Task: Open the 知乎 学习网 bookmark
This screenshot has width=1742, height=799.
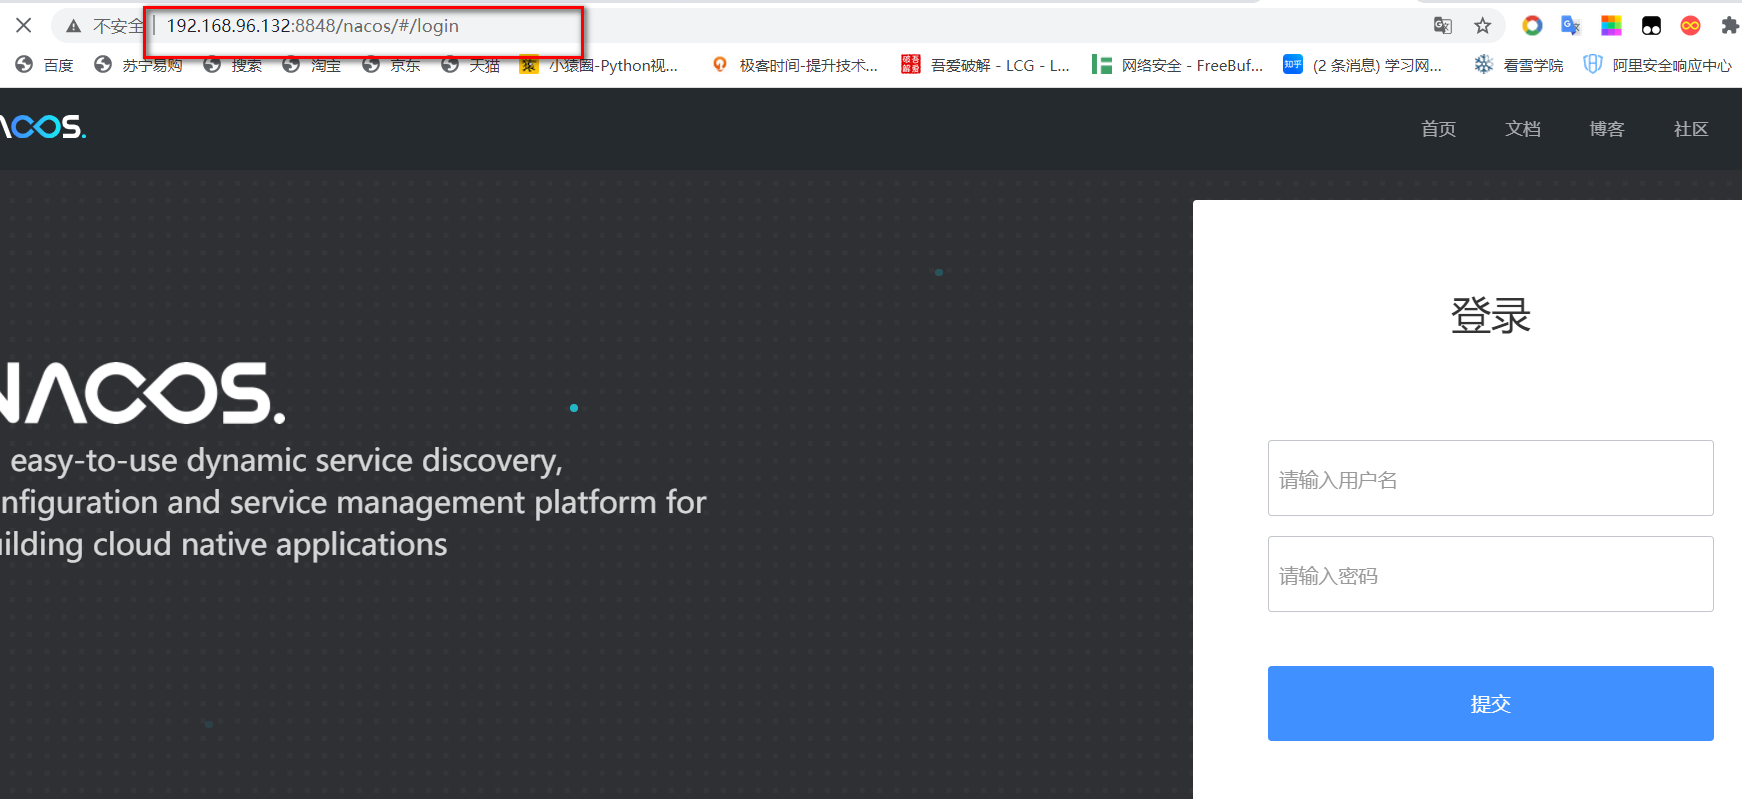Action: tap(1363, 65)
